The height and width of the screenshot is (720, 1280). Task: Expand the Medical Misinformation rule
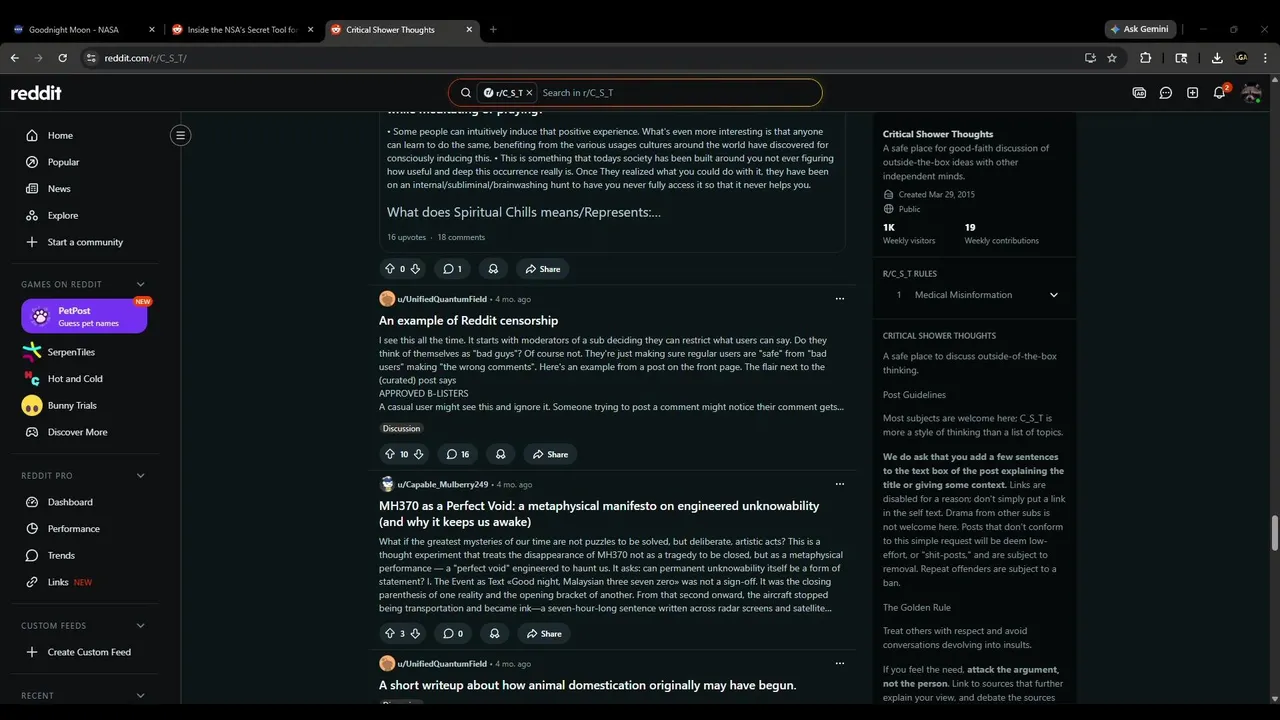[x=1053, y=295]
